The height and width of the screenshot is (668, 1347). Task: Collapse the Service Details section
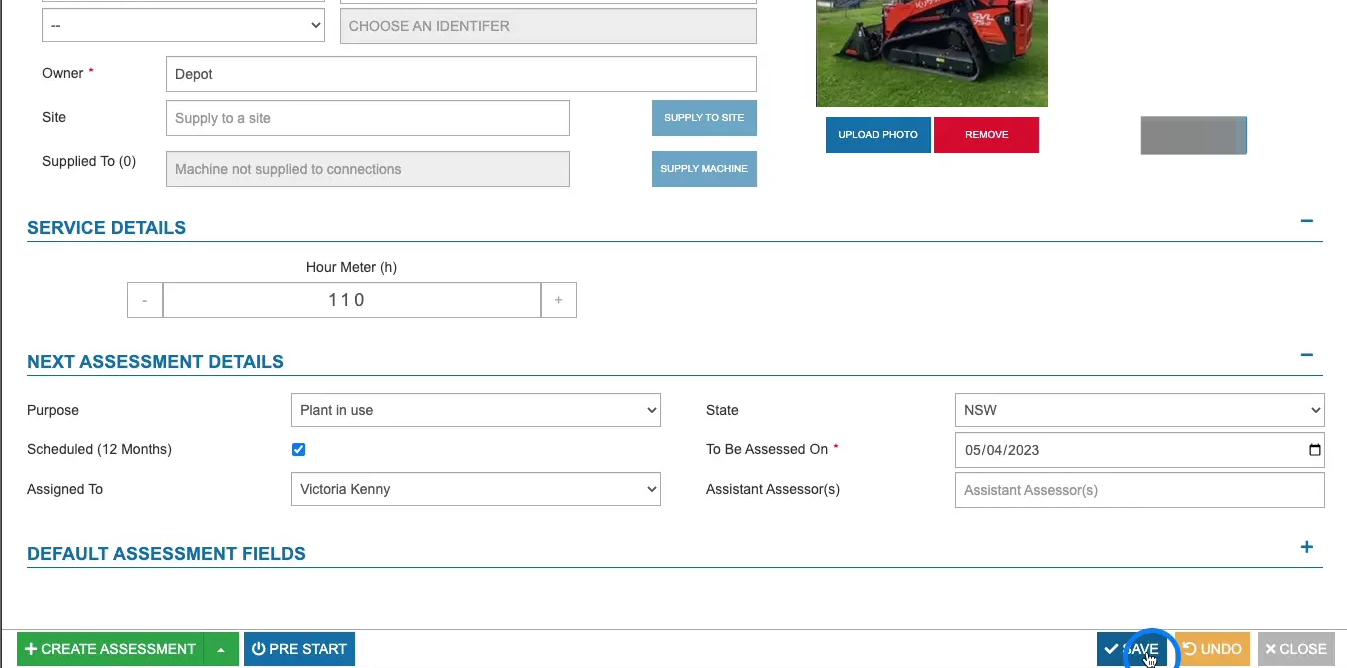pyautogui.click(x=1306, y=221)
